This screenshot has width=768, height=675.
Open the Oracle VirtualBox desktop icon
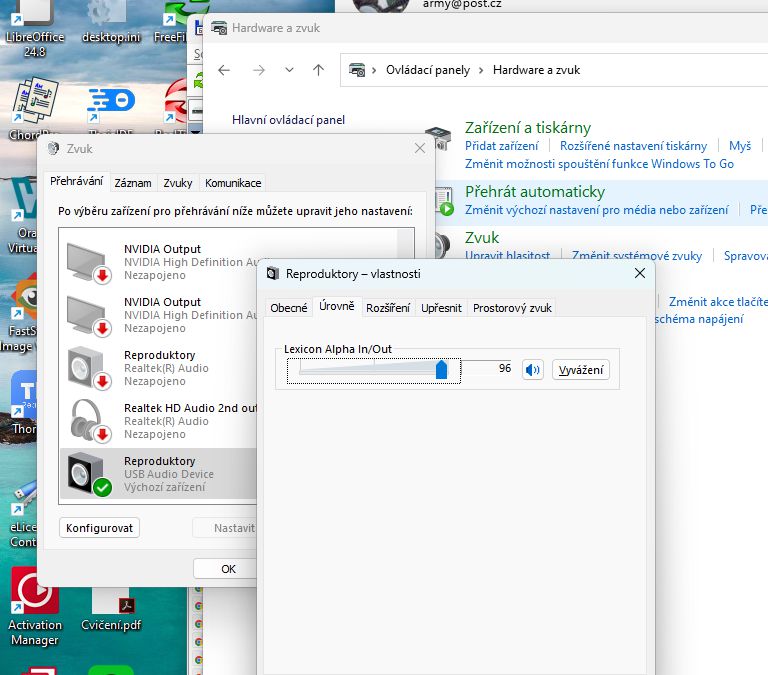(x=22, y=216)
